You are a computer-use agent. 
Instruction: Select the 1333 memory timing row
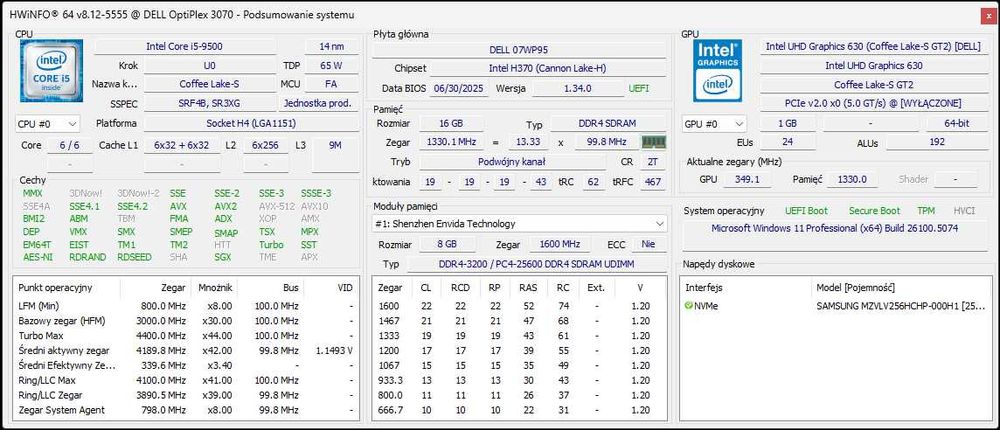tap(518, 336)
